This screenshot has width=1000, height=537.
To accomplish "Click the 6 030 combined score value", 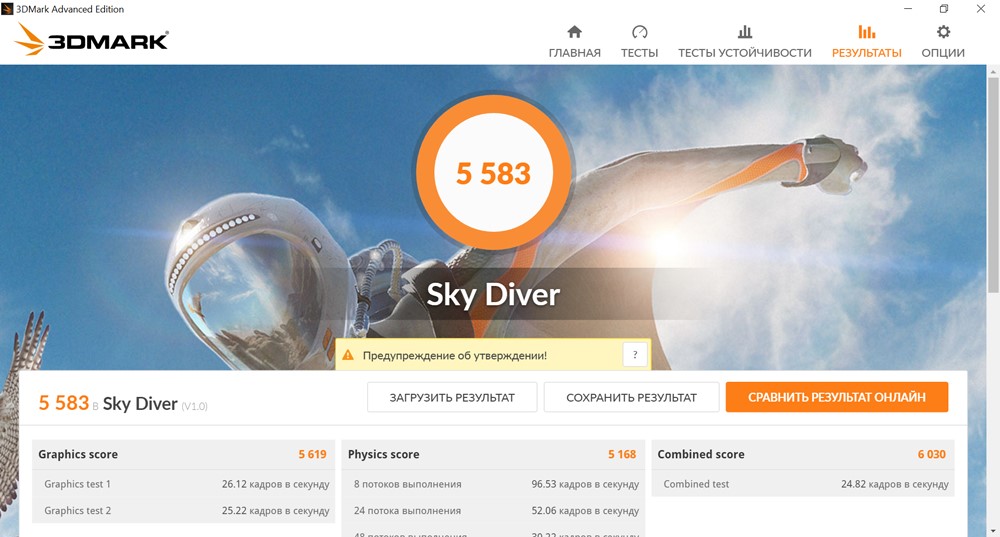I will [932, 454].
